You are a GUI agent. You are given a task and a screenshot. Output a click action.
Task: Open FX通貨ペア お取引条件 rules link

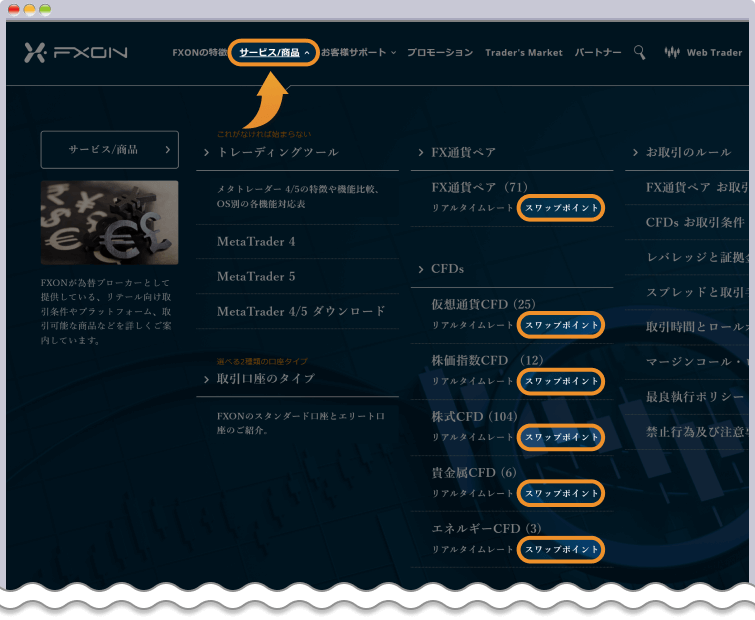[x=697, y=187]
